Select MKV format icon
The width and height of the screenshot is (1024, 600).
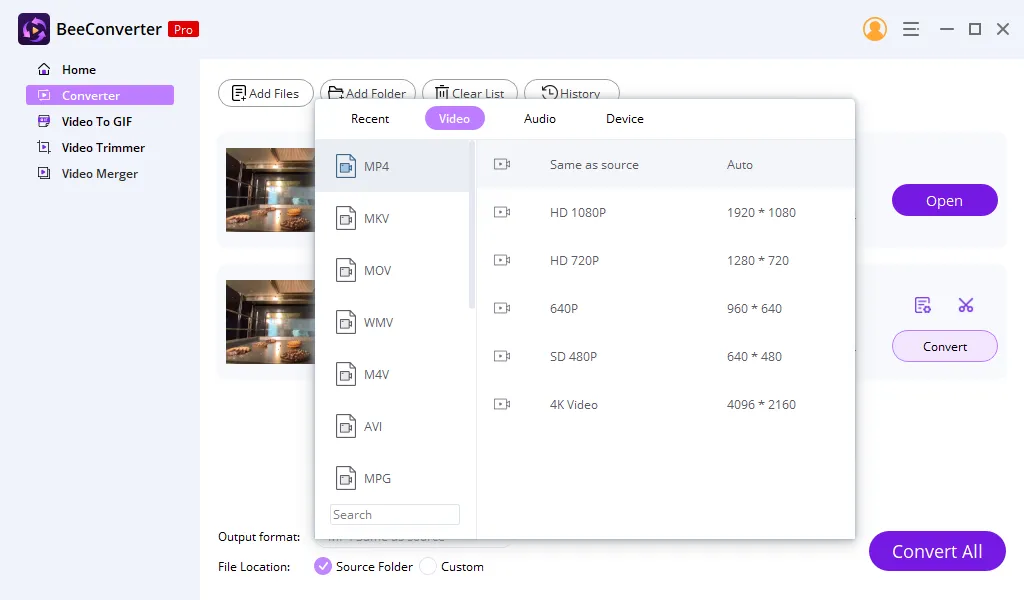[346, 218]
